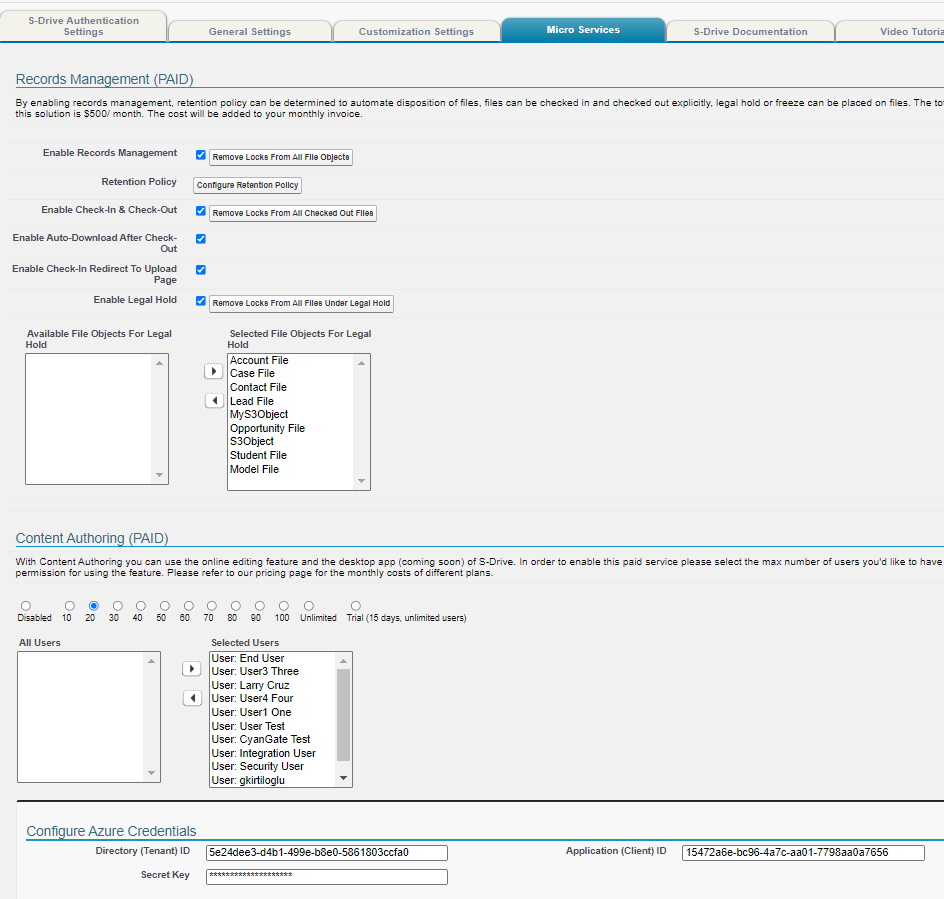Click add arrow for Legal Hold file objects
The image size is (944, 899).
pyautogui.click(x=213, y=371)
